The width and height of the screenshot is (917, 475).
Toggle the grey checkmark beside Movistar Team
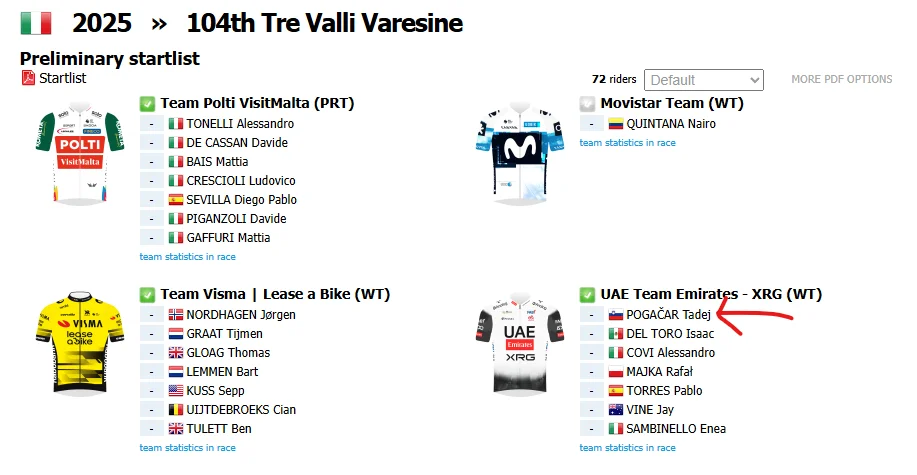587,104
